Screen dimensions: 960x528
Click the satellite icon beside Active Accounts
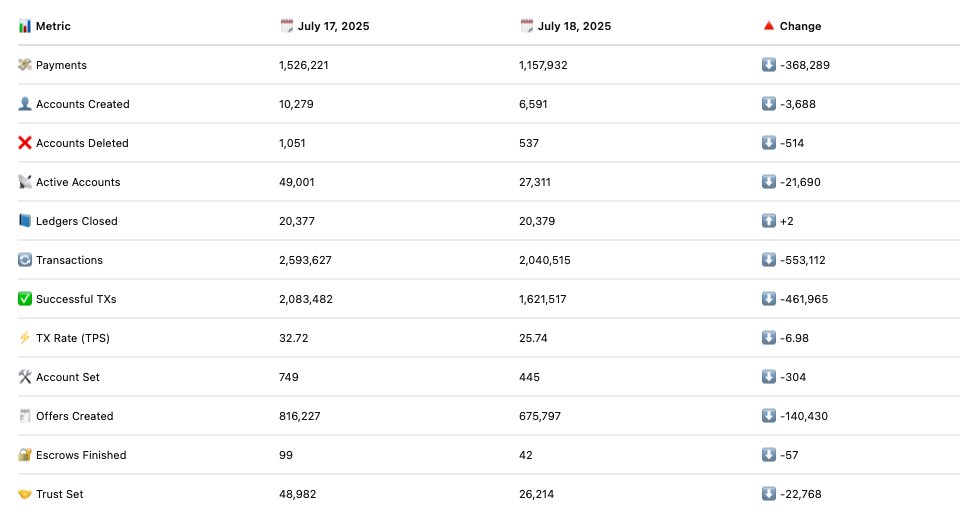click(24, 182)
